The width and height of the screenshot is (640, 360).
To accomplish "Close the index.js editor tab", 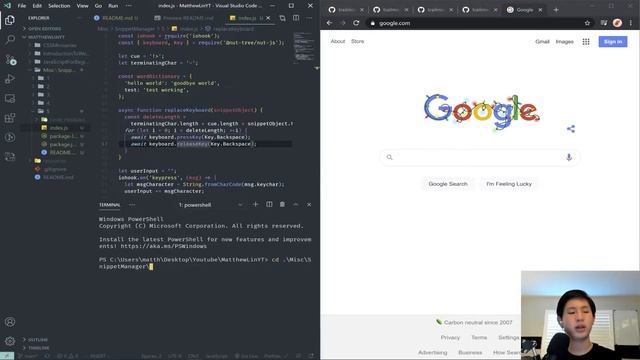I will tap(268, 18).
